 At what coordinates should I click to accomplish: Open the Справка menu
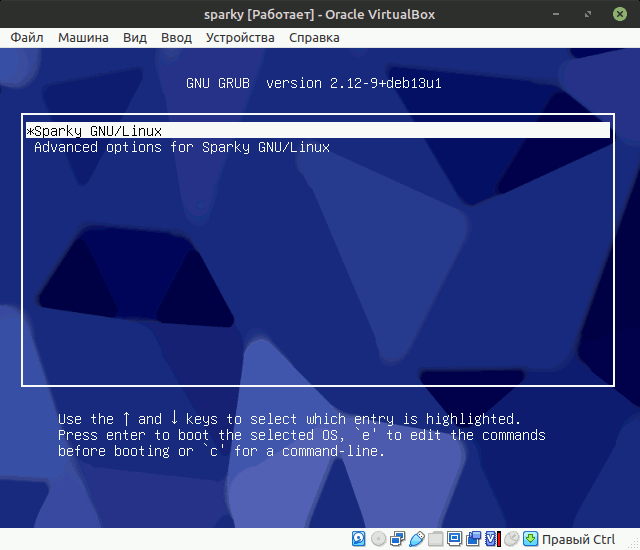pyautogui.click(x=314, y=38)
